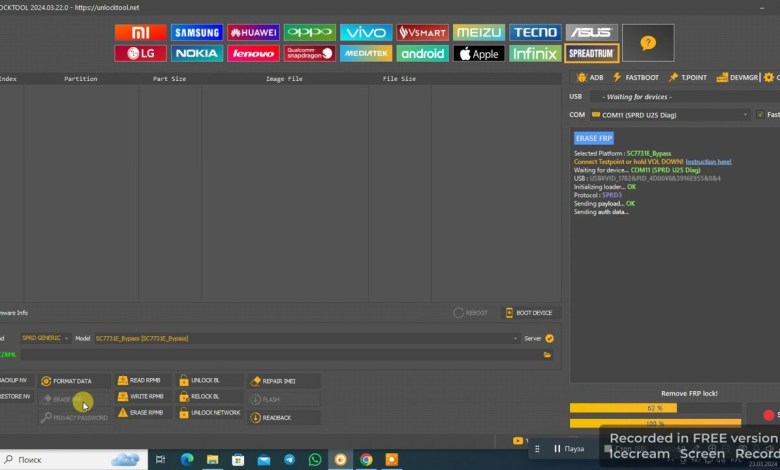Screen dimensions: 780x470
Task: Open the Apple brand section
Action: [479, 53]
